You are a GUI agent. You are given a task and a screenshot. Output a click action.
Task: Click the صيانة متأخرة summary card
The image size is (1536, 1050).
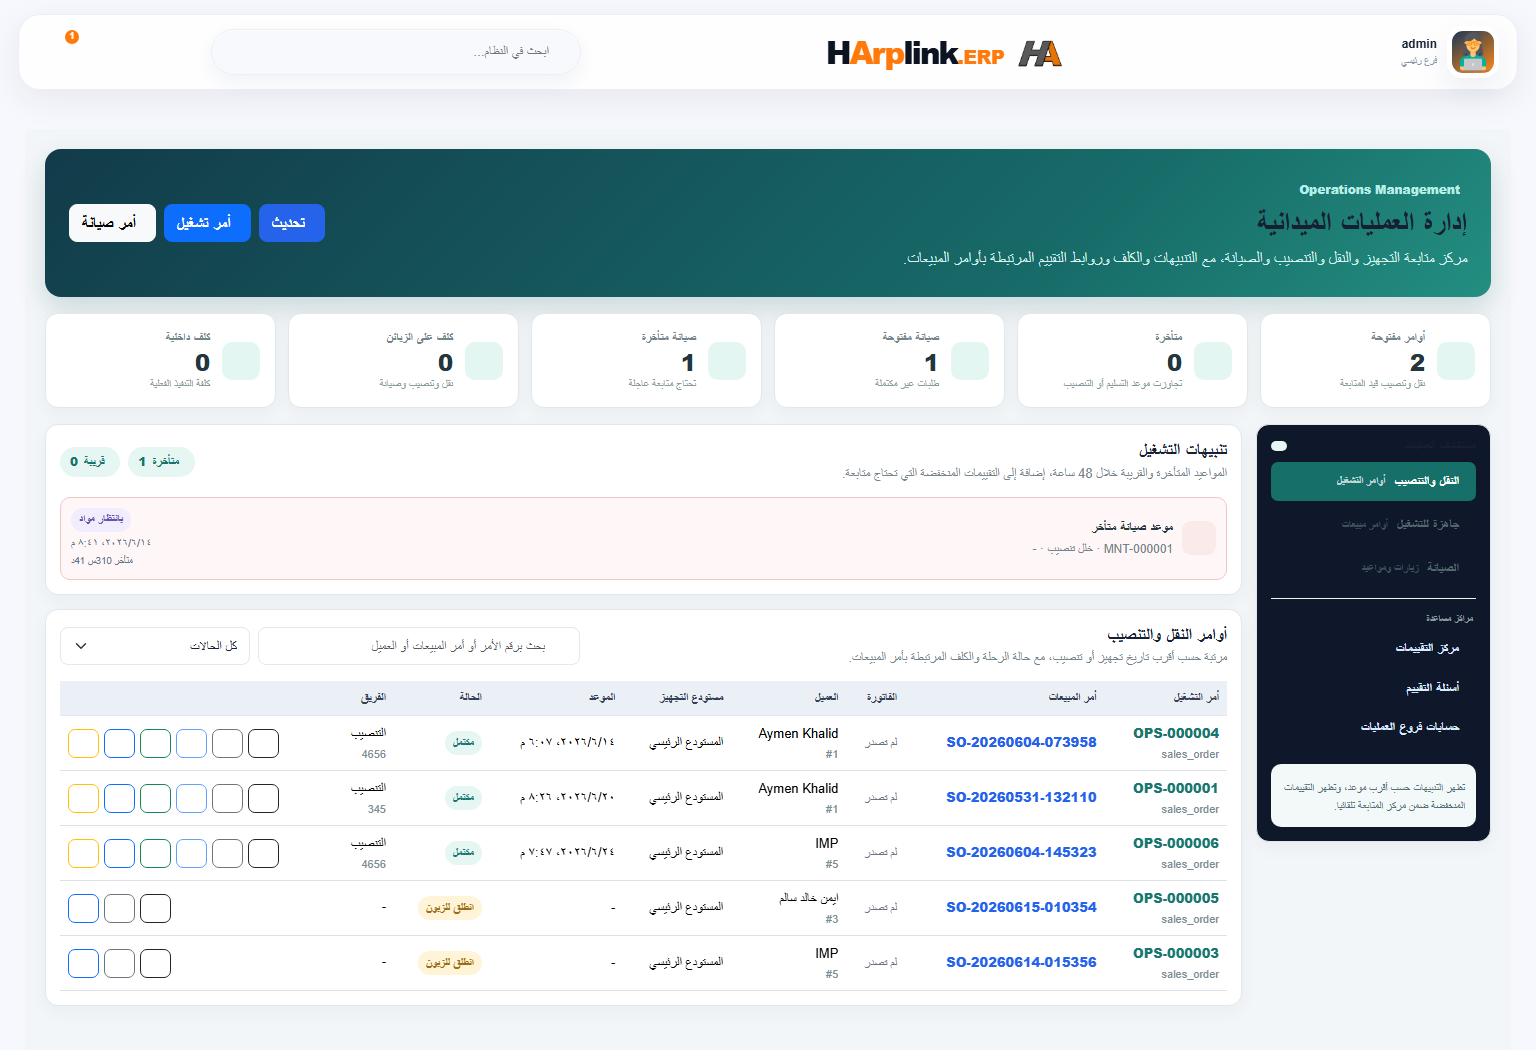(x=646, y=361)
